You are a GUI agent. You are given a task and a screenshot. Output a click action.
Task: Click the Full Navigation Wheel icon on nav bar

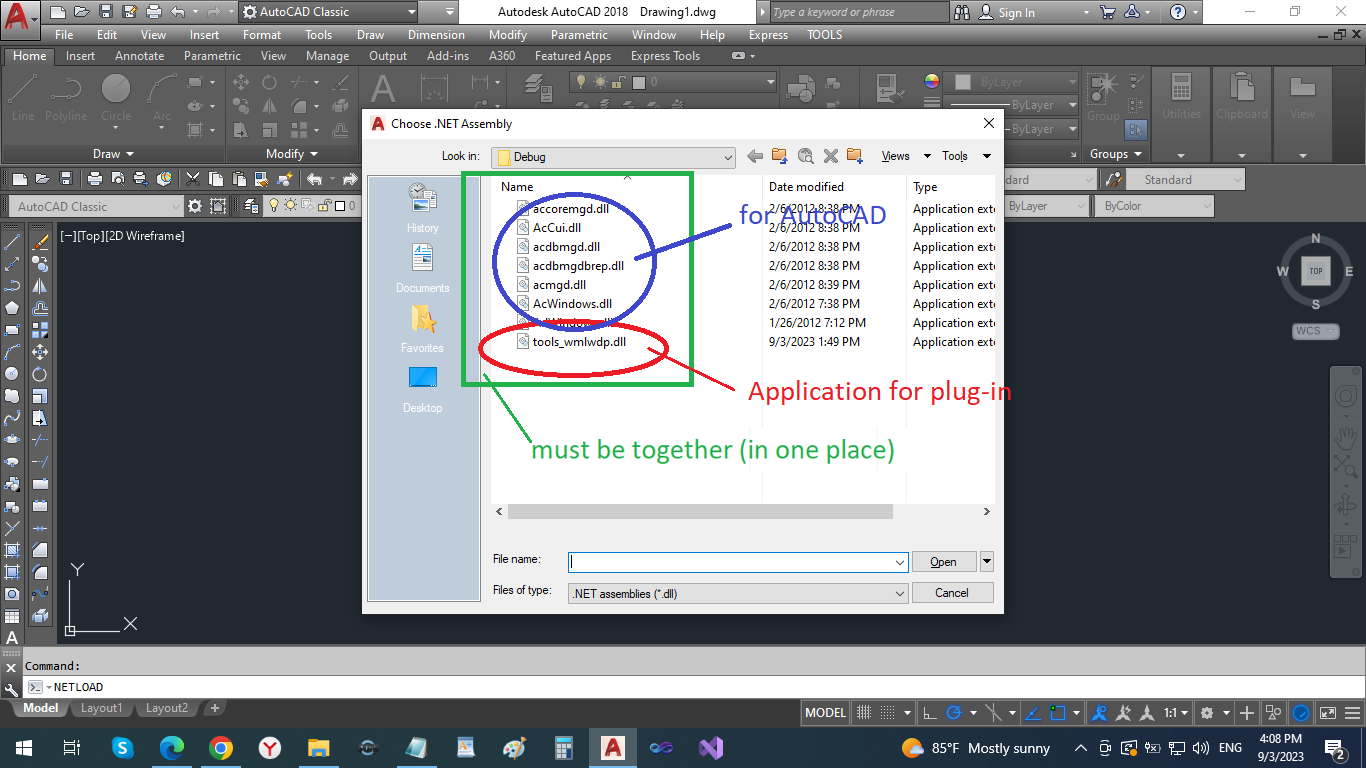click(1345, 397)
